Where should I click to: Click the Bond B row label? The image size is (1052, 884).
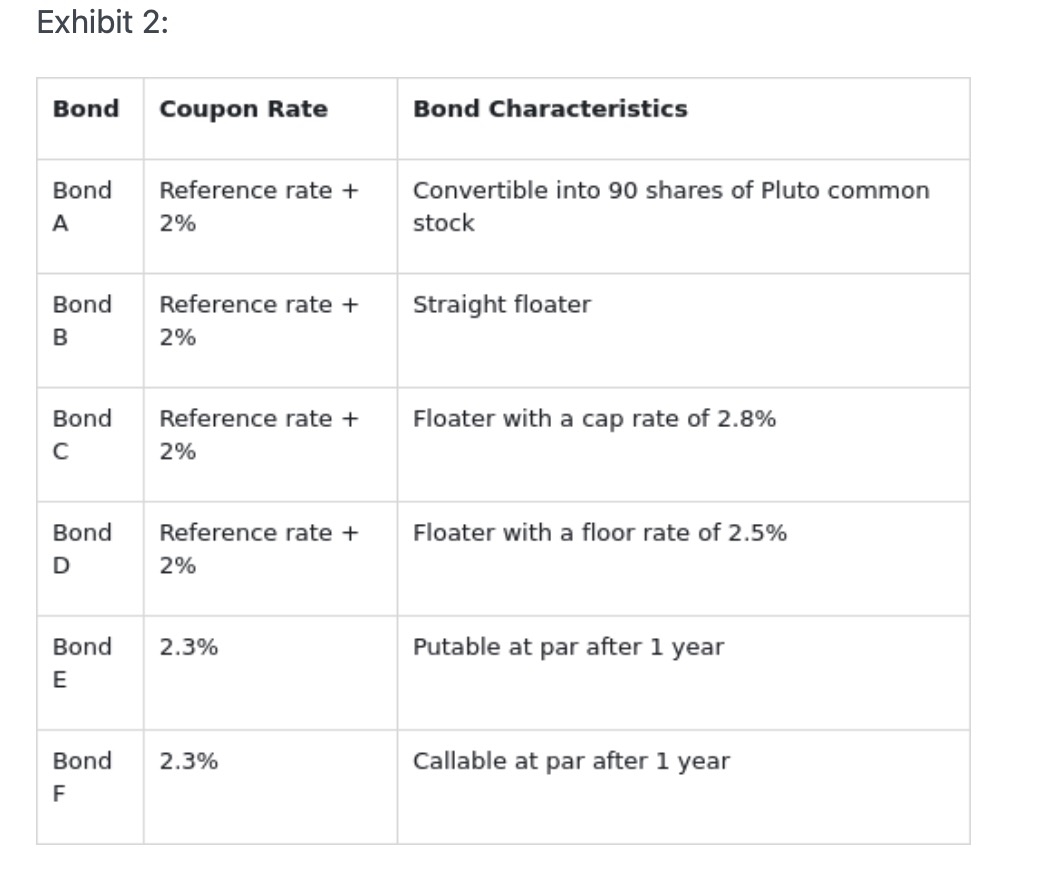click(x=82, y=321)
